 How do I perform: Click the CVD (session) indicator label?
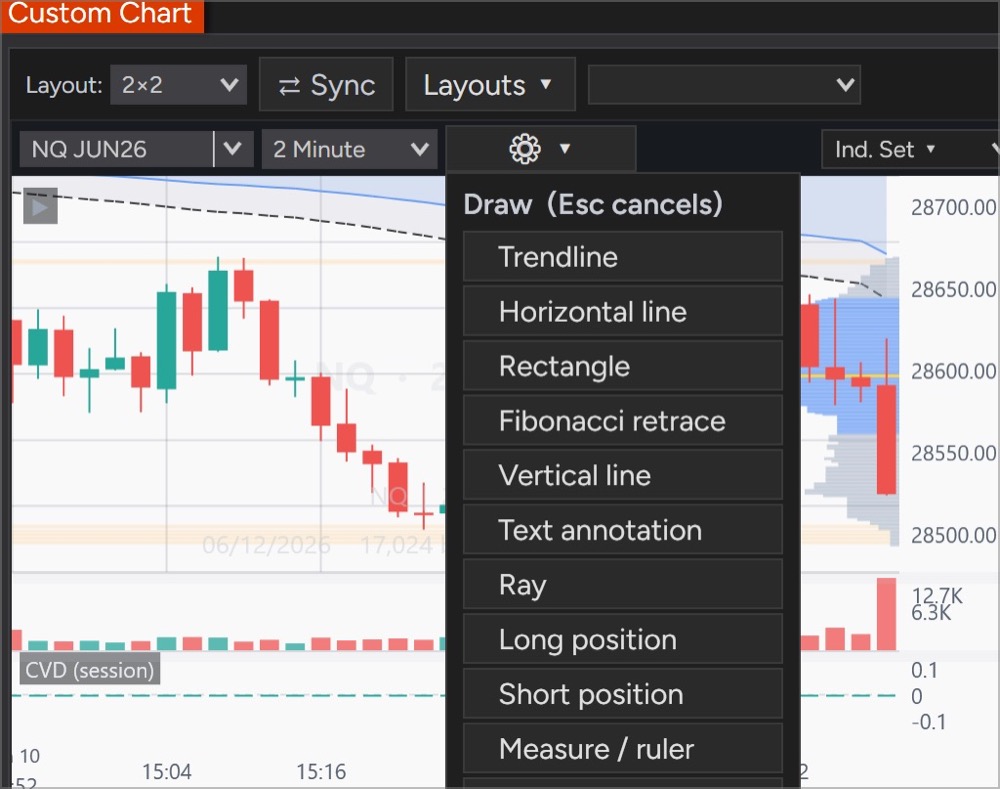pos(89,670)
